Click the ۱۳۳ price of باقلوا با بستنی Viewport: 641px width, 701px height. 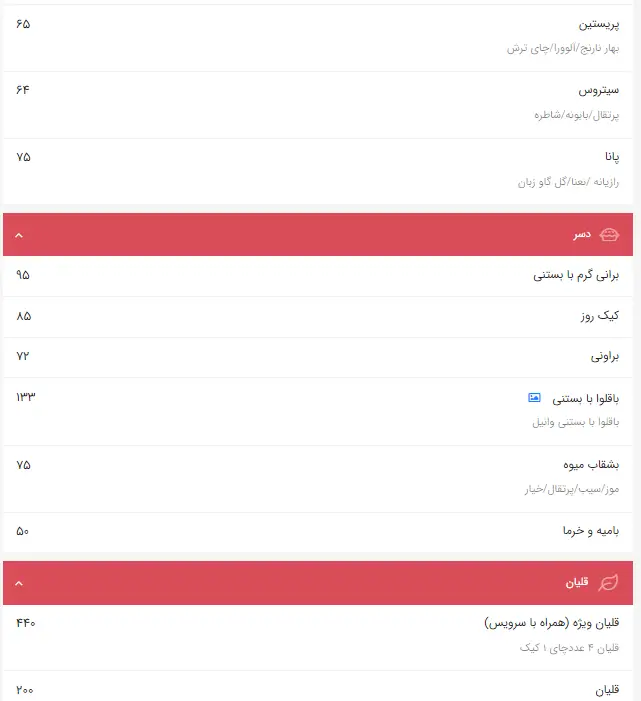[26, 398]
